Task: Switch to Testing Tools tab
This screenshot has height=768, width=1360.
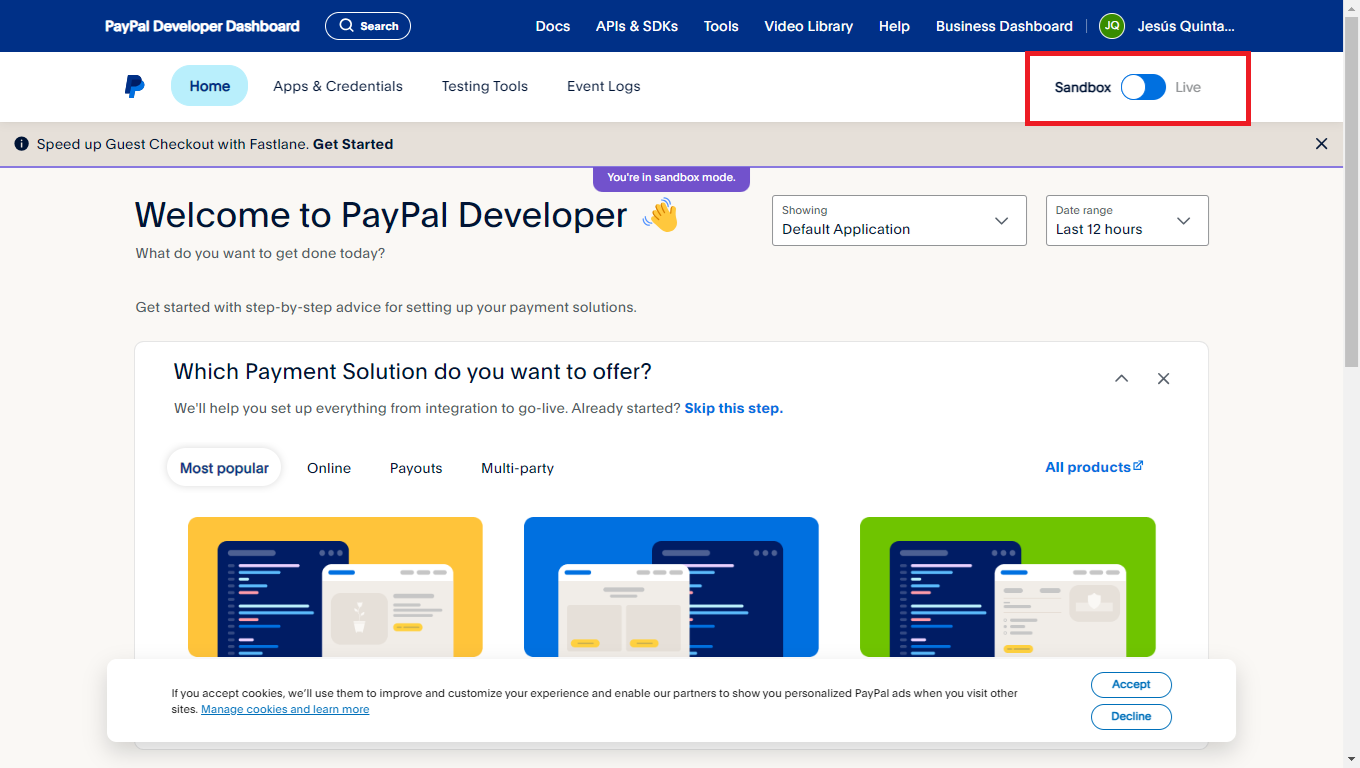Action: coord(485,86)
